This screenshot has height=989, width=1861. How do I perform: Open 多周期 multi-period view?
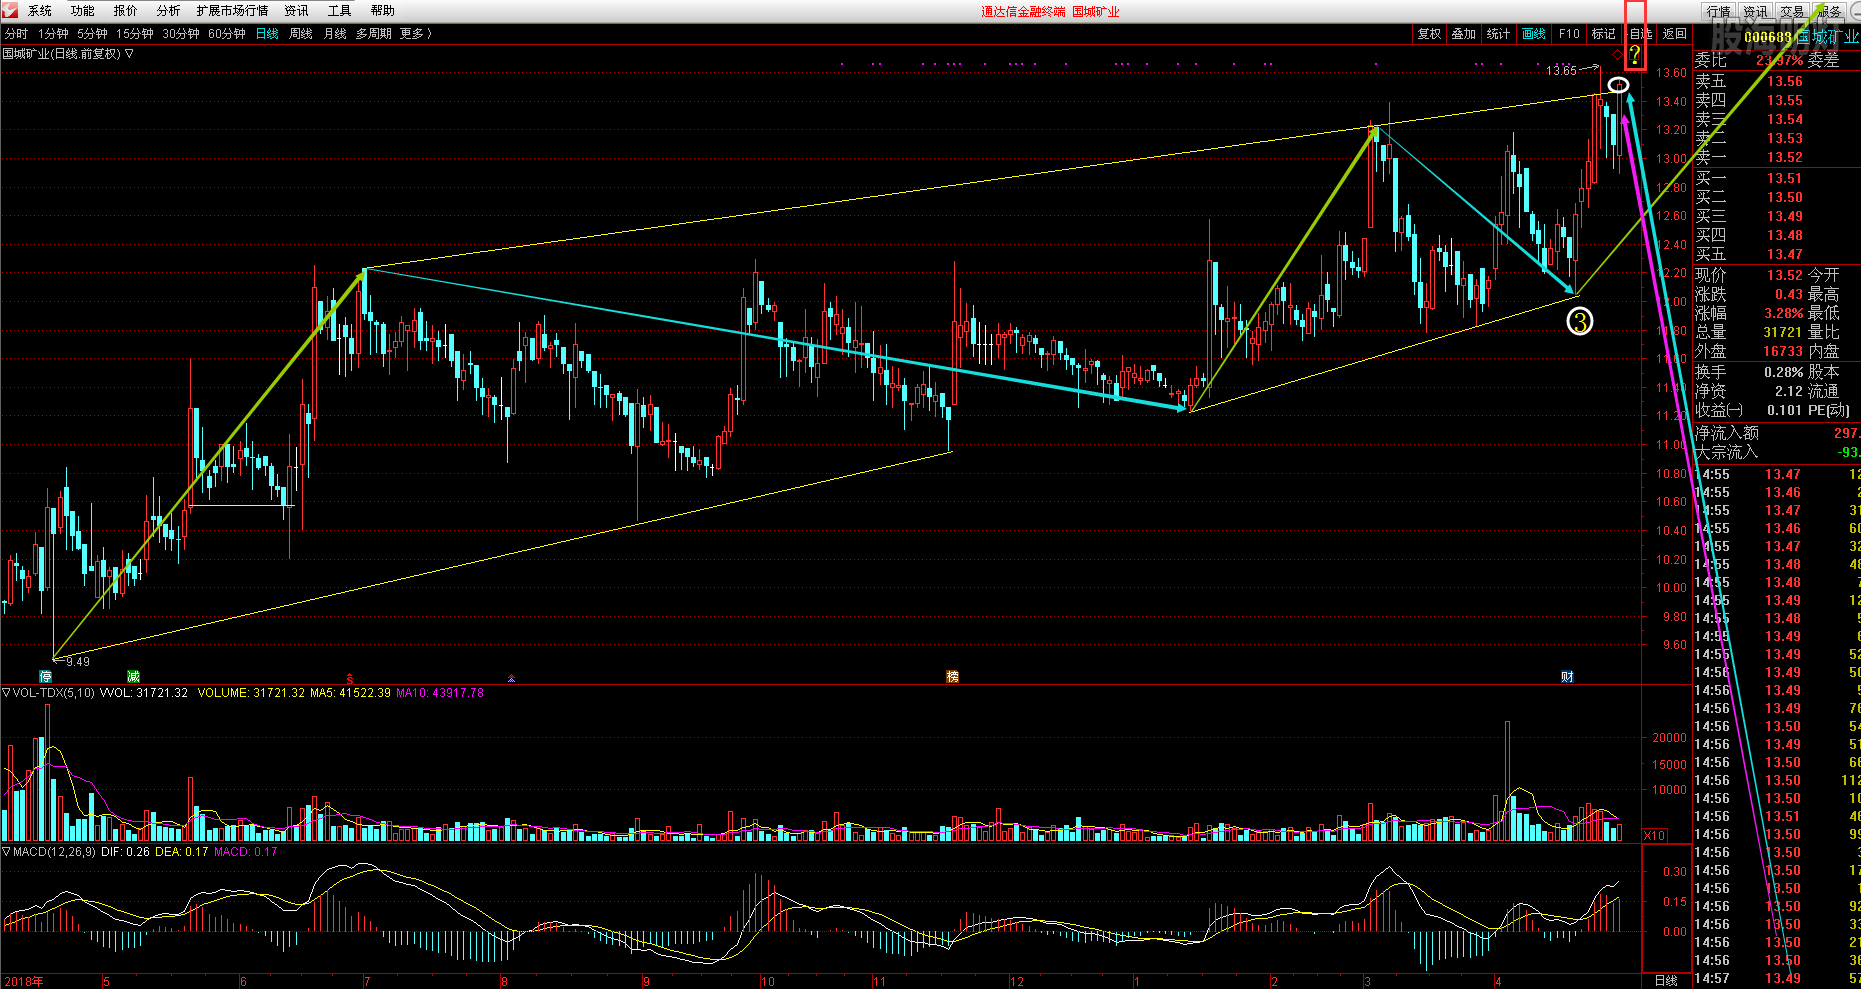tap(374, 34)
